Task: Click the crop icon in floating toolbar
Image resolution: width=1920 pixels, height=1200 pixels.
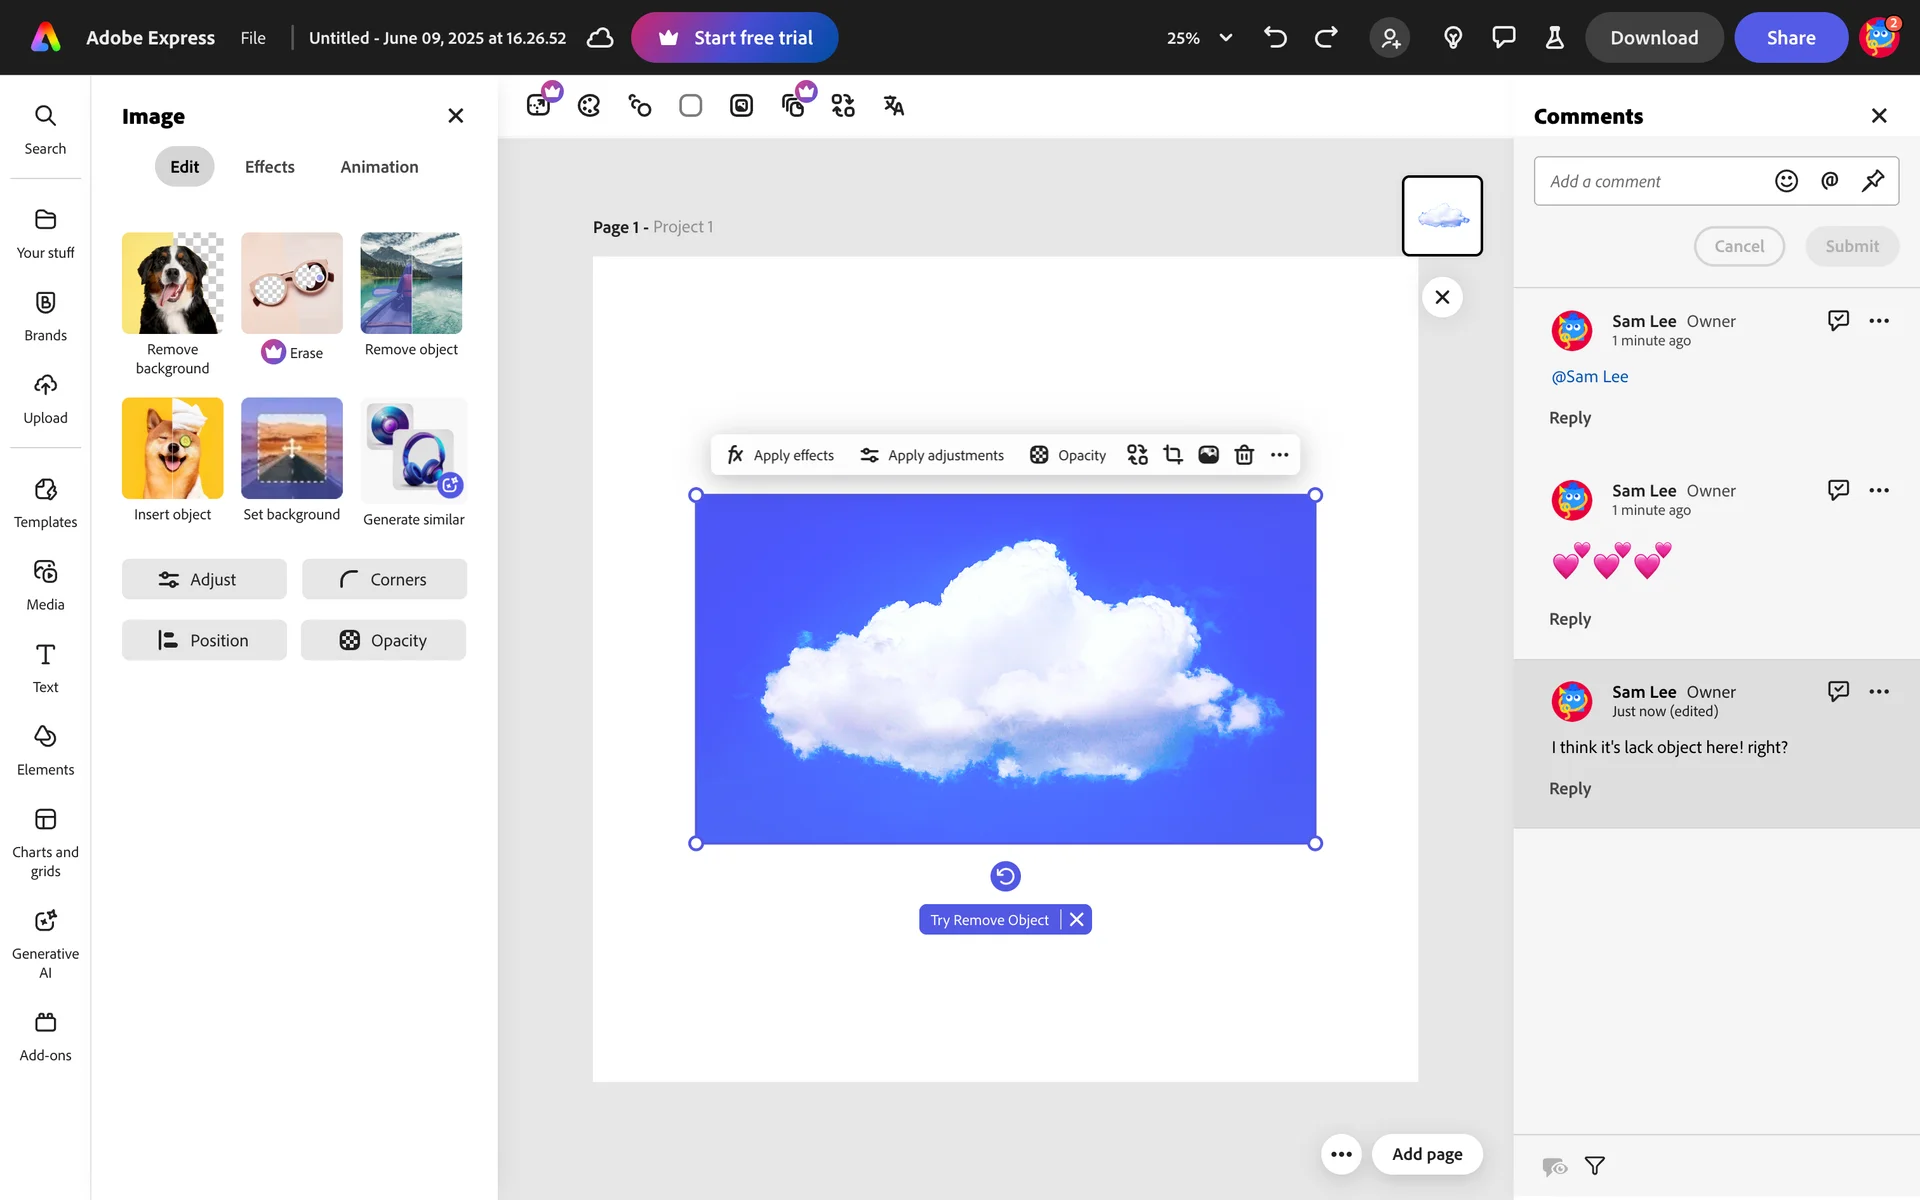Action: pyautogui.click(x=1173, y=455)
